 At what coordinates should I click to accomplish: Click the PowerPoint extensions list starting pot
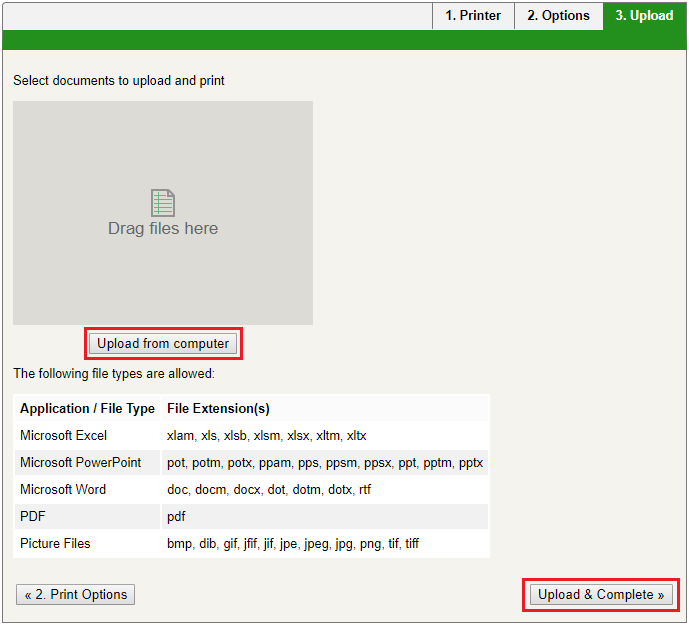click(x=325, y=463)
